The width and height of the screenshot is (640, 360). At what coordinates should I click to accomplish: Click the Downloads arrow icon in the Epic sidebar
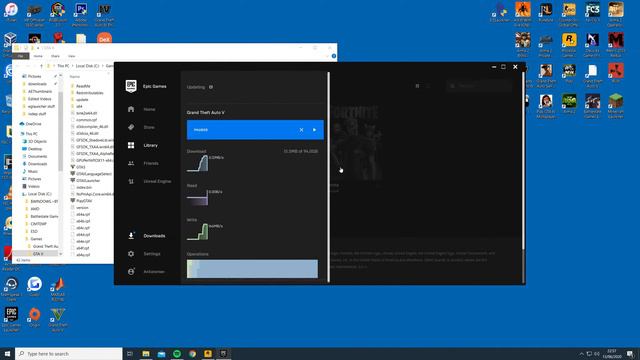(x=131, y=236)
